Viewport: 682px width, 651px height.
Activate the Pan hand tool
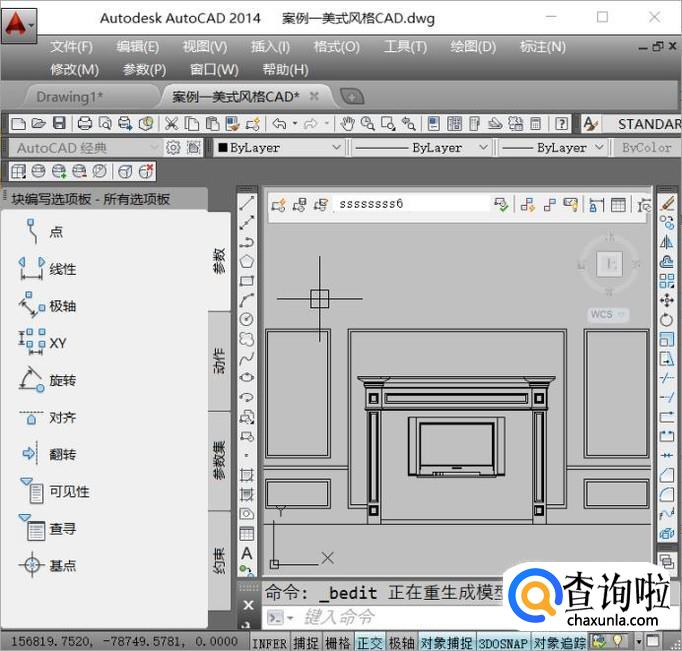tap(347, 123)
